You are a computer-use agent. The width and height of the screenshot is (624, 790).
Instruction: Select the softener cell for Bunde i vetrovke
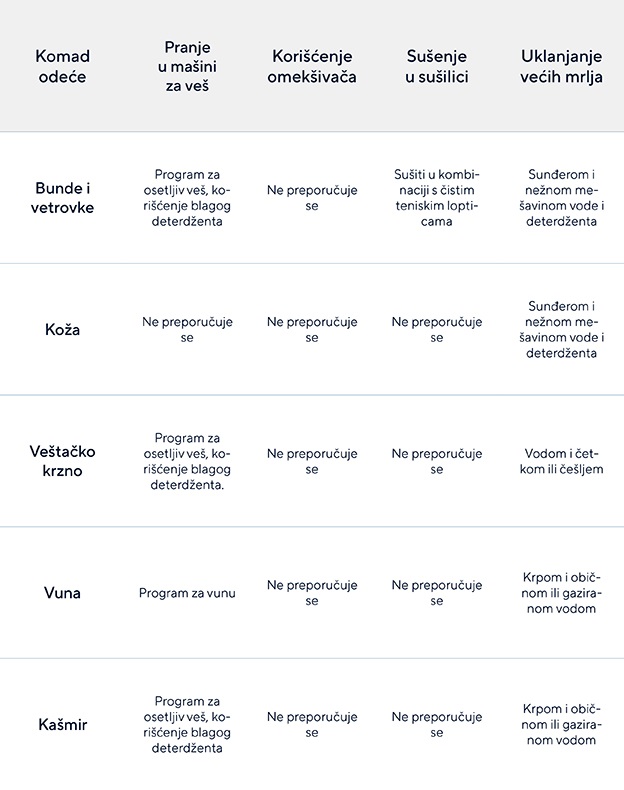point(312,198)
